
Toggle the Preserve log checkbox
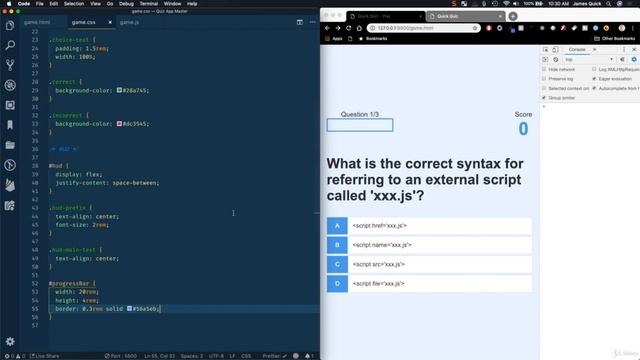point(544,79)
